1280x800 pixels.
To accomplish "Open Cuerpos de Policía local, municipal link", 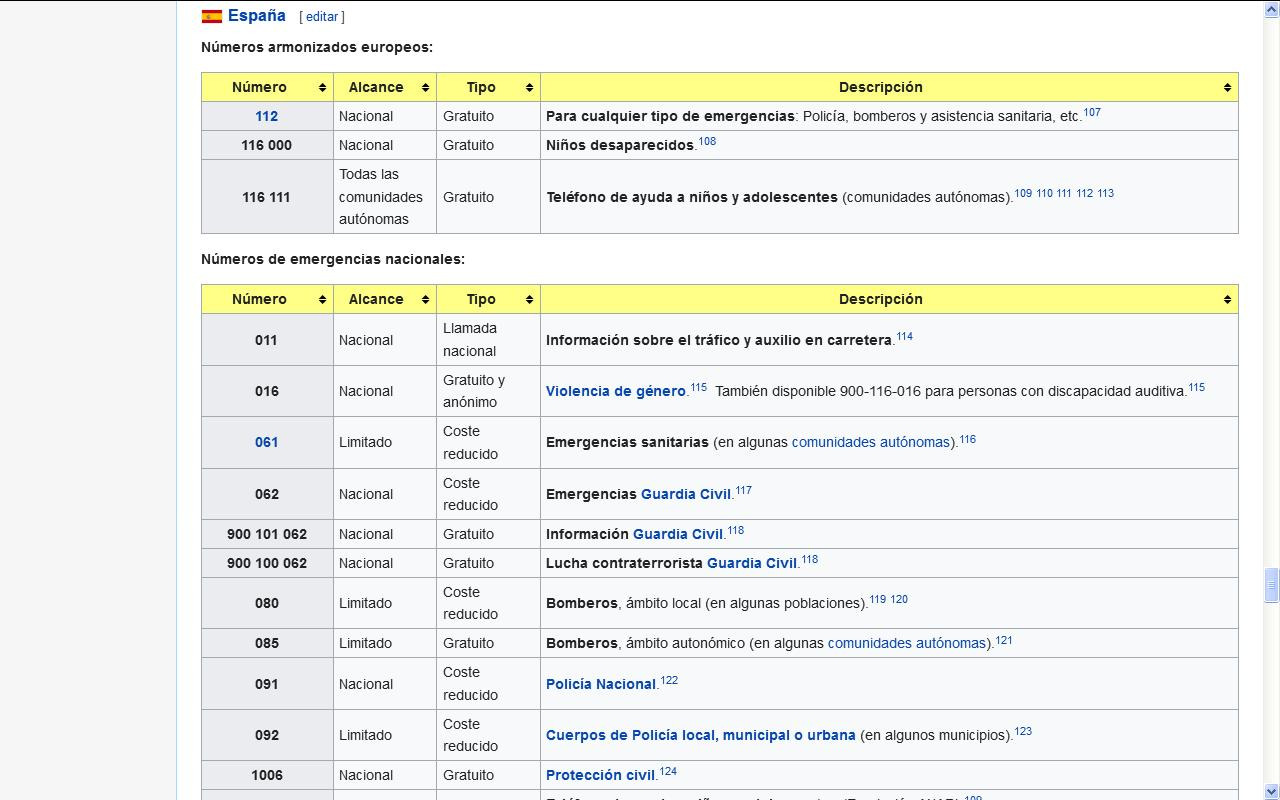I will [701, 735].
